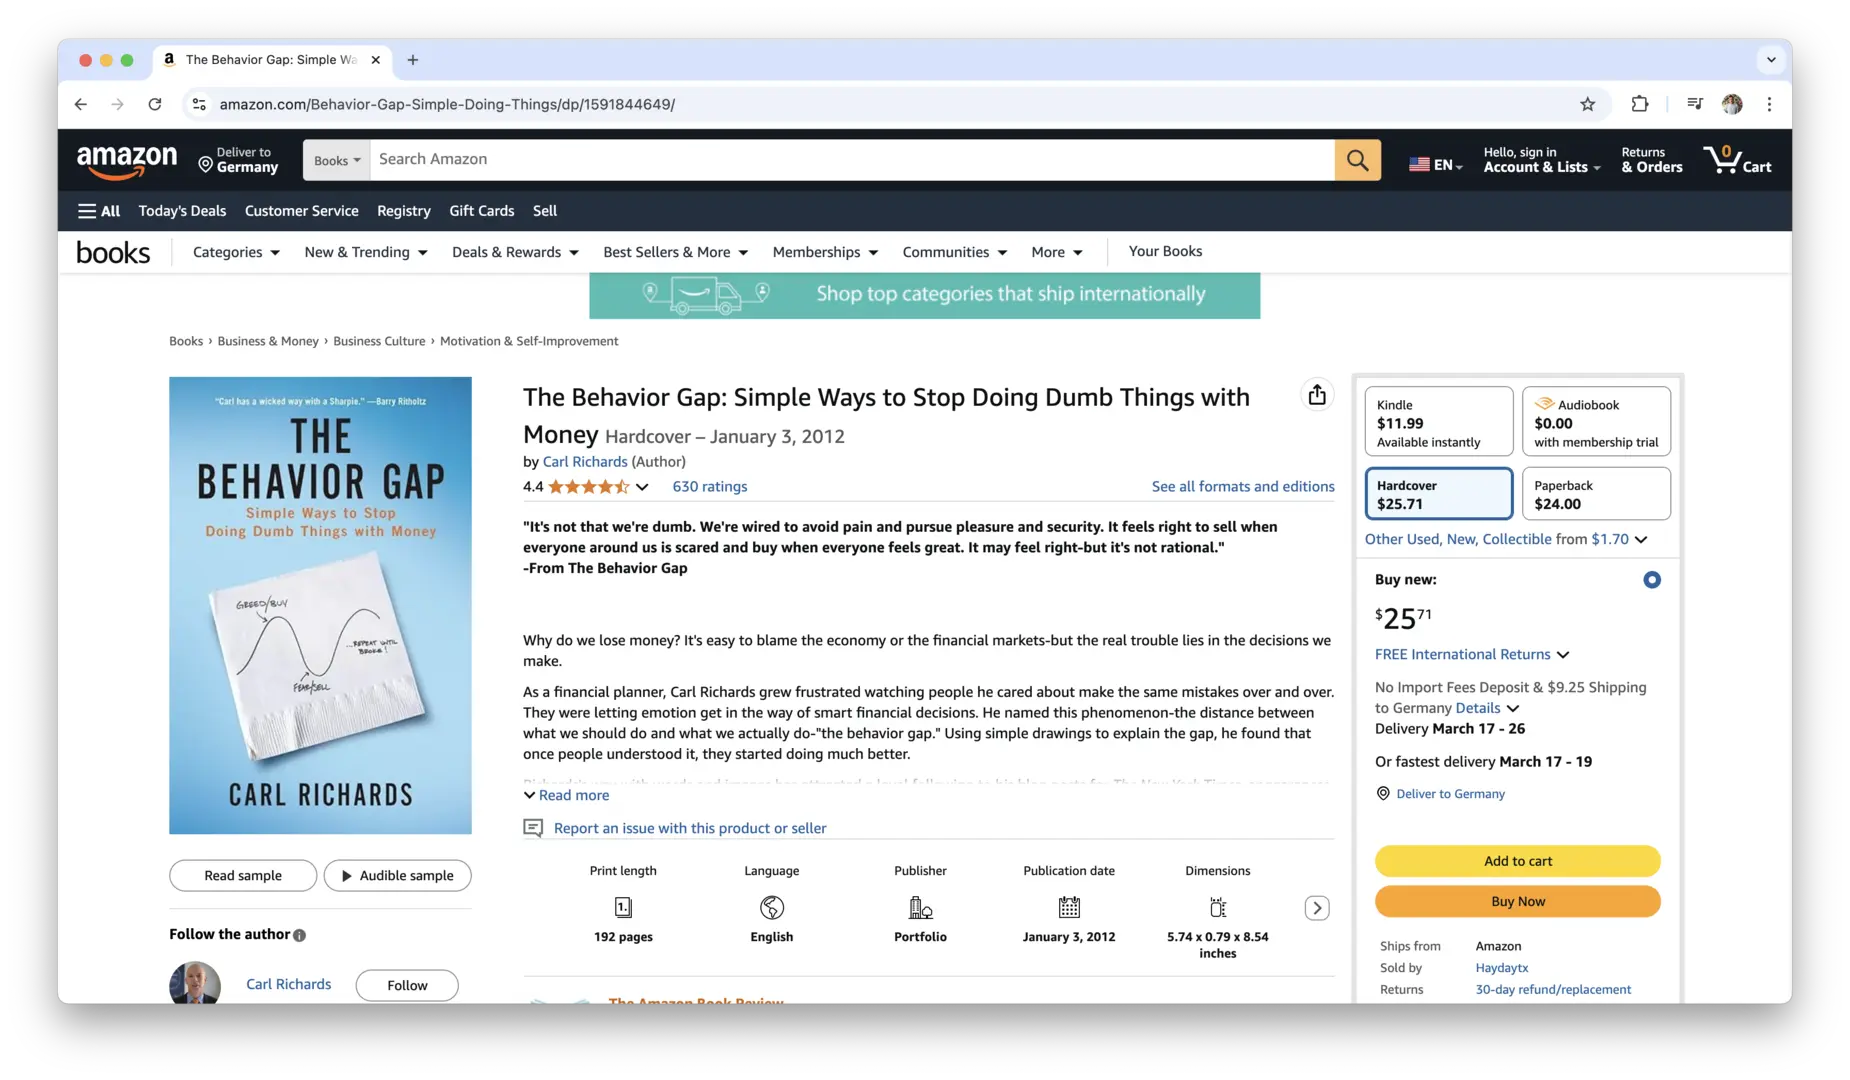
Task: Click the Amazon logo
Action: point(126,160)
